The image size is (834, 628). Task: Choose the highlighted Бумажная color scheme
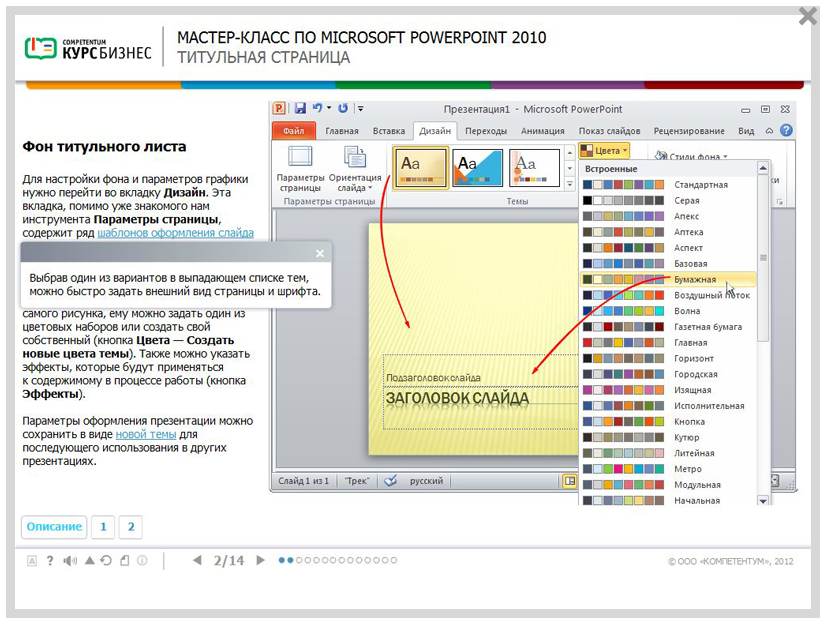668,279
